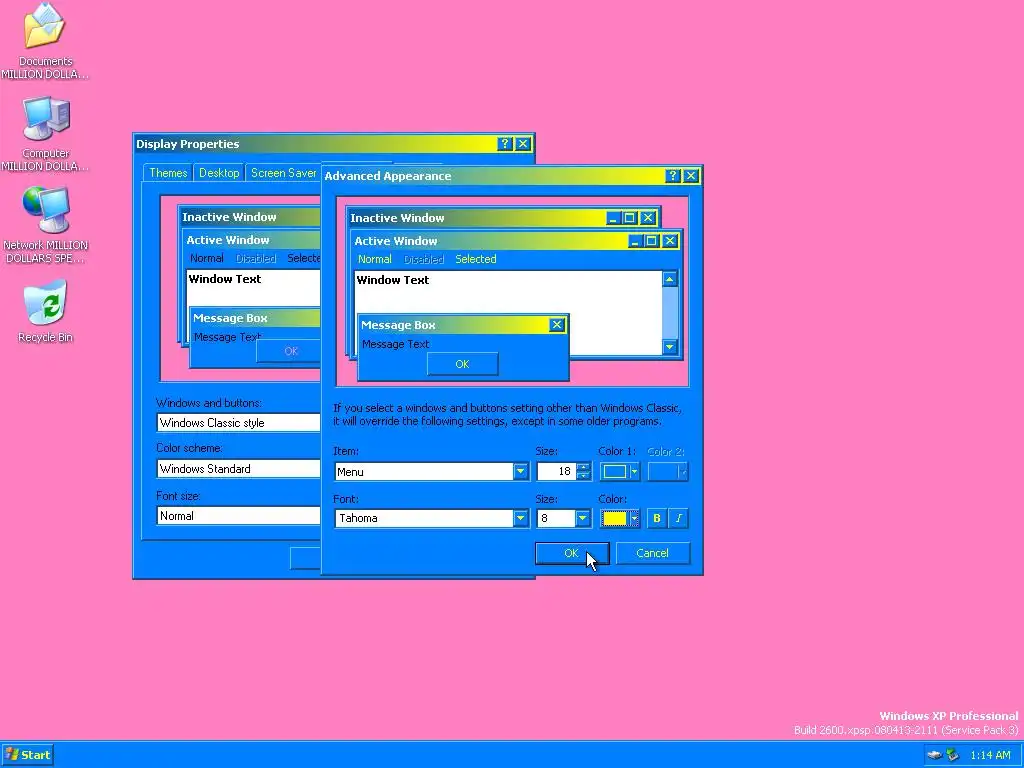1024x768 pixels.
Task: Click the Normal menu item in Advanced preview
Action: [x=375, y=259]
